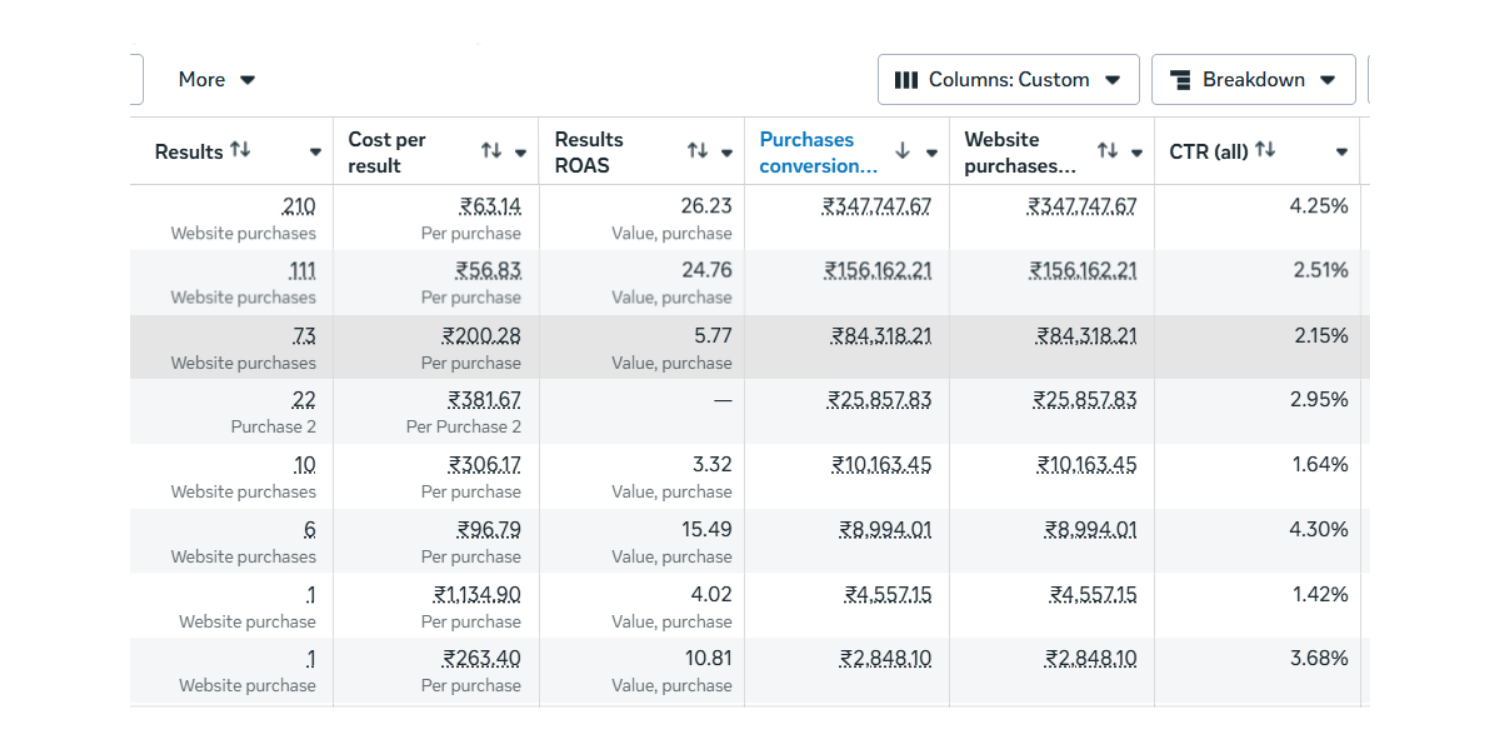Open Results column options caret
The image size is (1500, 750).
pyautogui.click(x=315, y=153)
